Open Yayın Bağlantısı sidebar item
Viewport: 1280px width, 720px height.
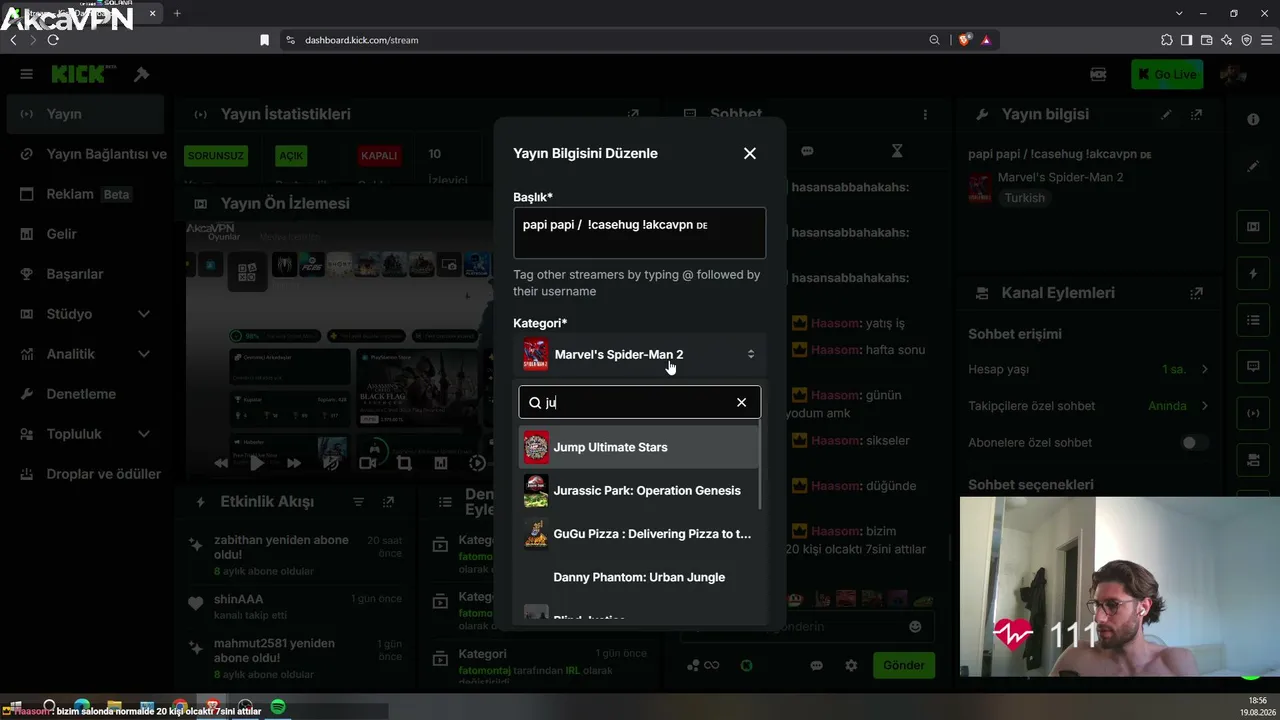coord(85,154)
